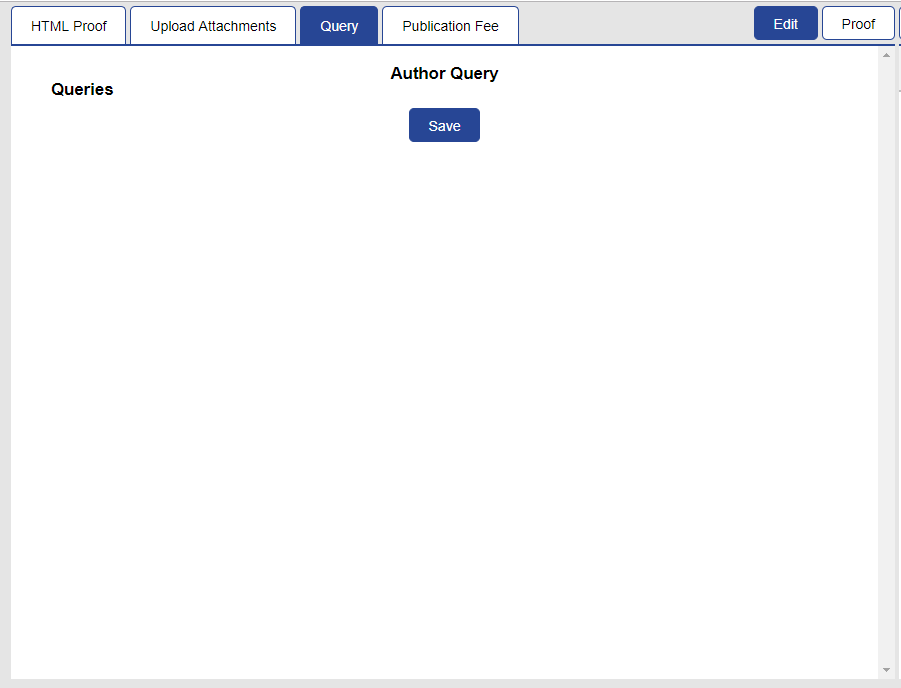Click the Proof button

[858, 24]
